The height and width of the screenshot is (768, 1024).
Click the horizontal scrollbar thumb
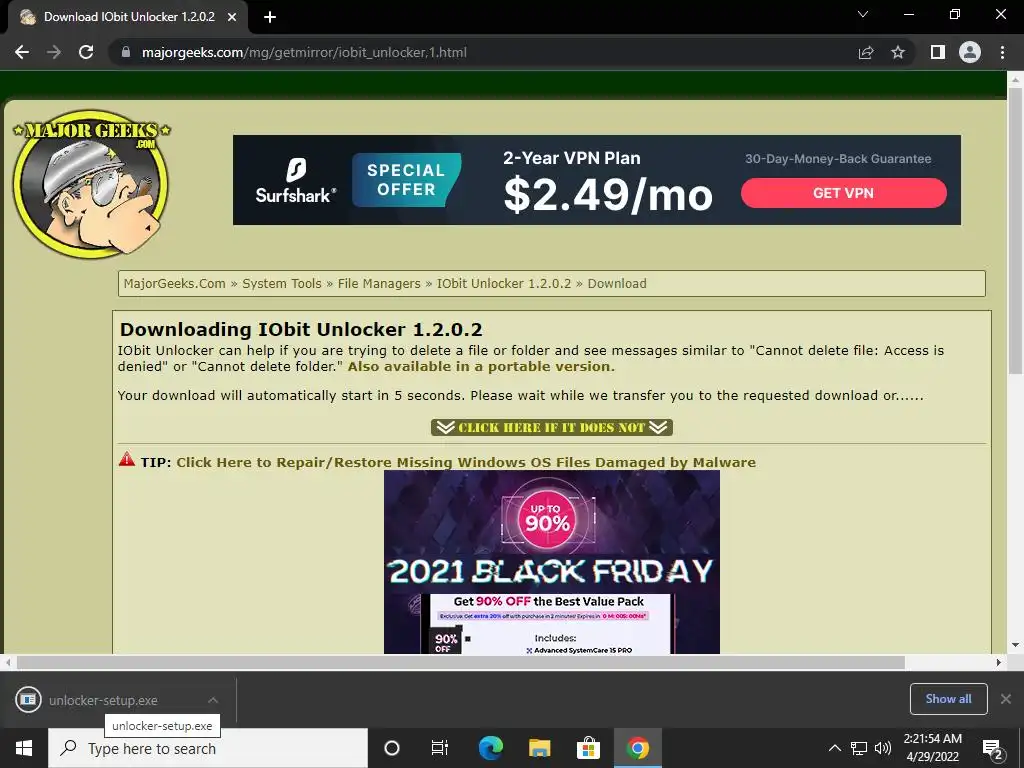point(460,662)
